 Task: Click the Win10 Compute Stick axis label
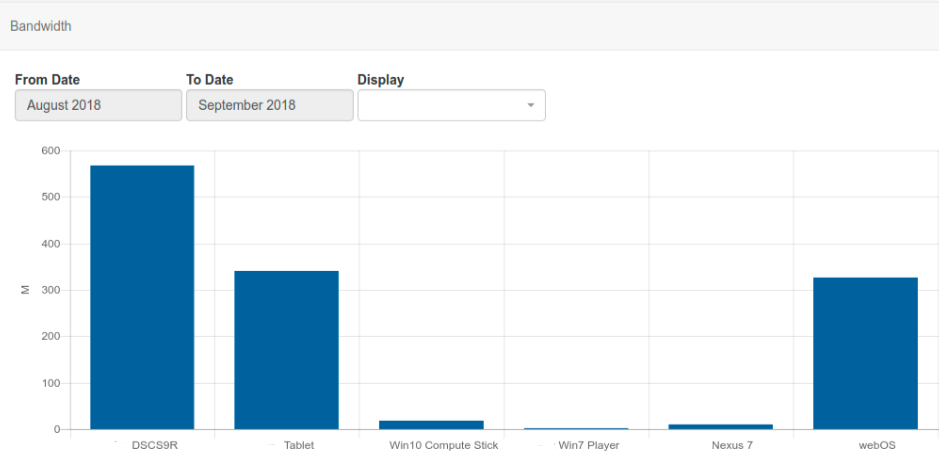click(x=443, y=445)
